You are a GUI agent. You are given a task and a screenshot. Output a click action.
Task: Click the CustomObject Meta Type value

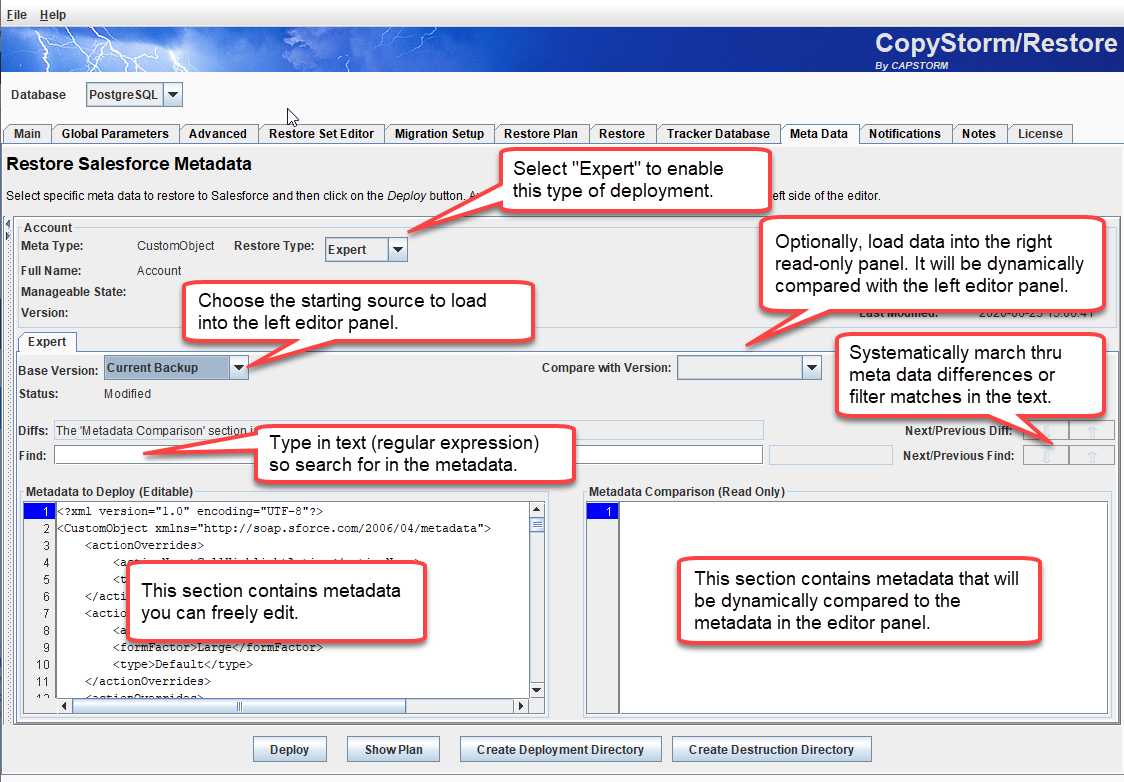point(176,246)
